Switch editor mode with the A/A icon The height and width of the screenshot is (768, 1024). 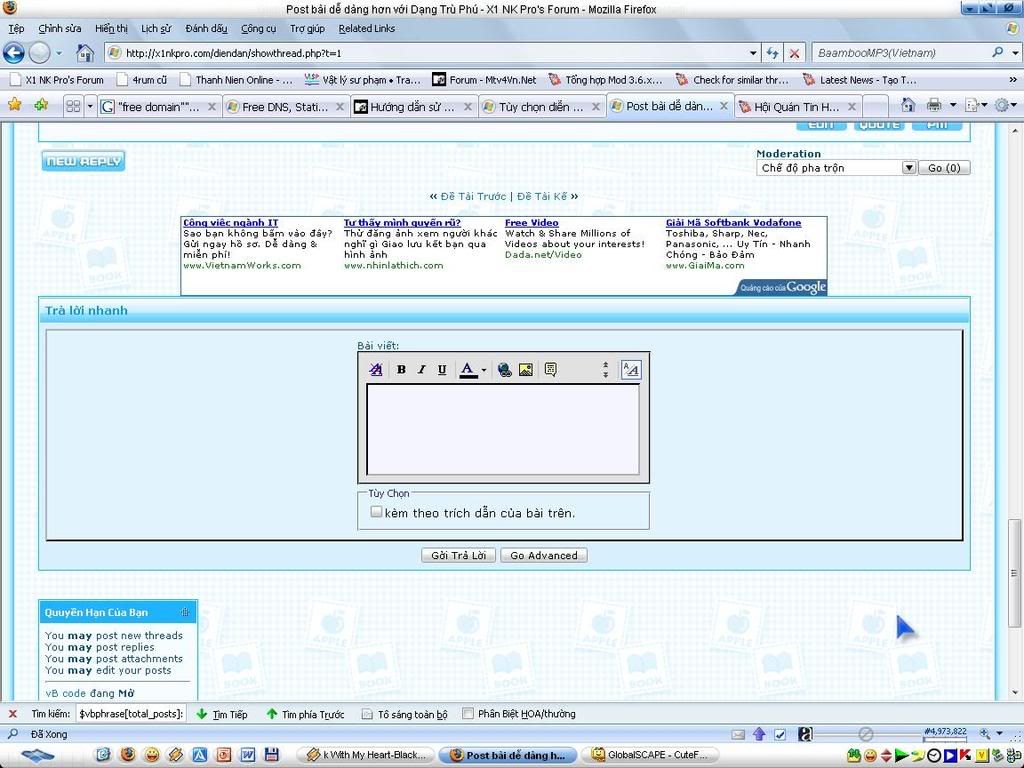pos(630,370)
